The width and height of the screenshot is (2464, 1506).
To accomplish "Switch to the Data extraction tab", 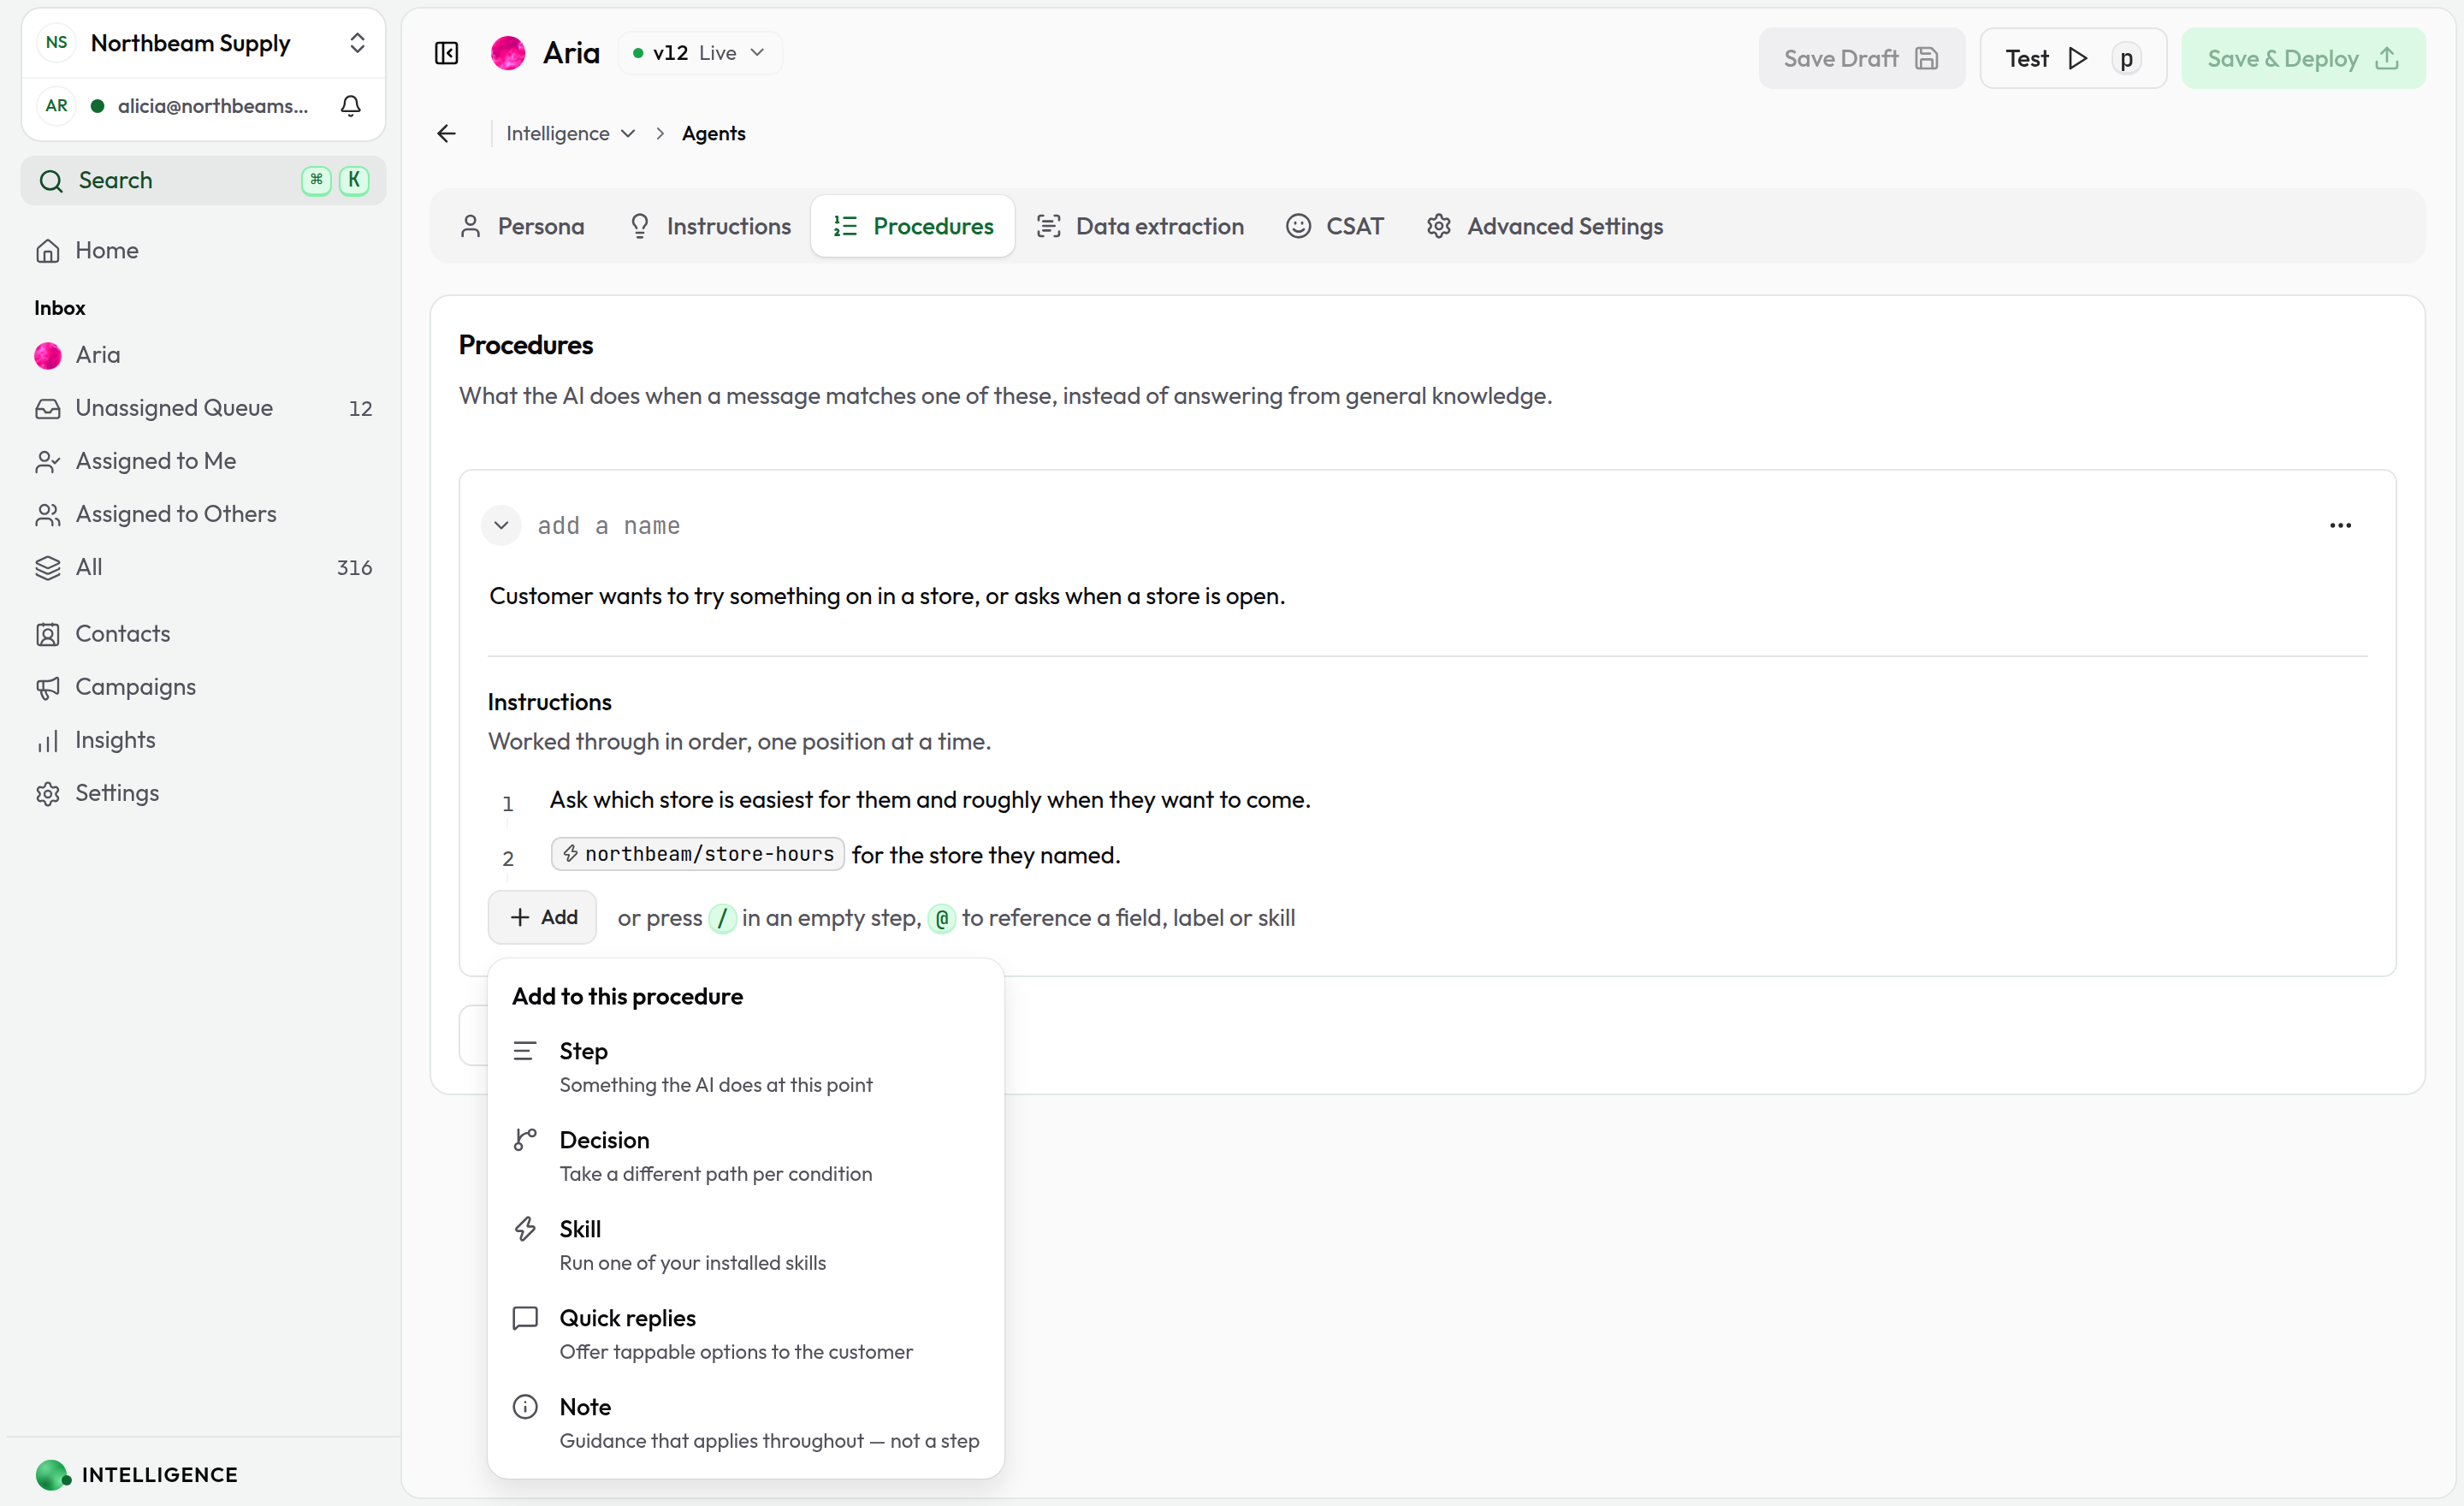I will click(1140, 227).
